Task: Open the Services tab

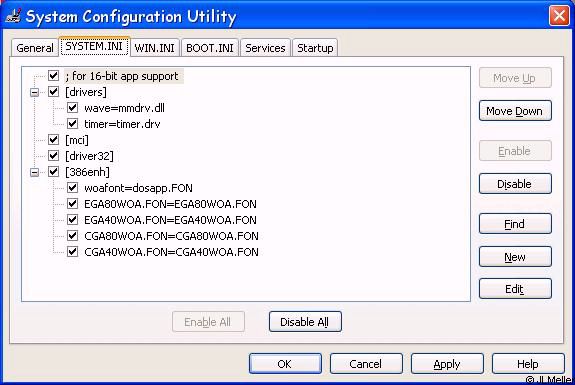Action: (x=265, y=48)
